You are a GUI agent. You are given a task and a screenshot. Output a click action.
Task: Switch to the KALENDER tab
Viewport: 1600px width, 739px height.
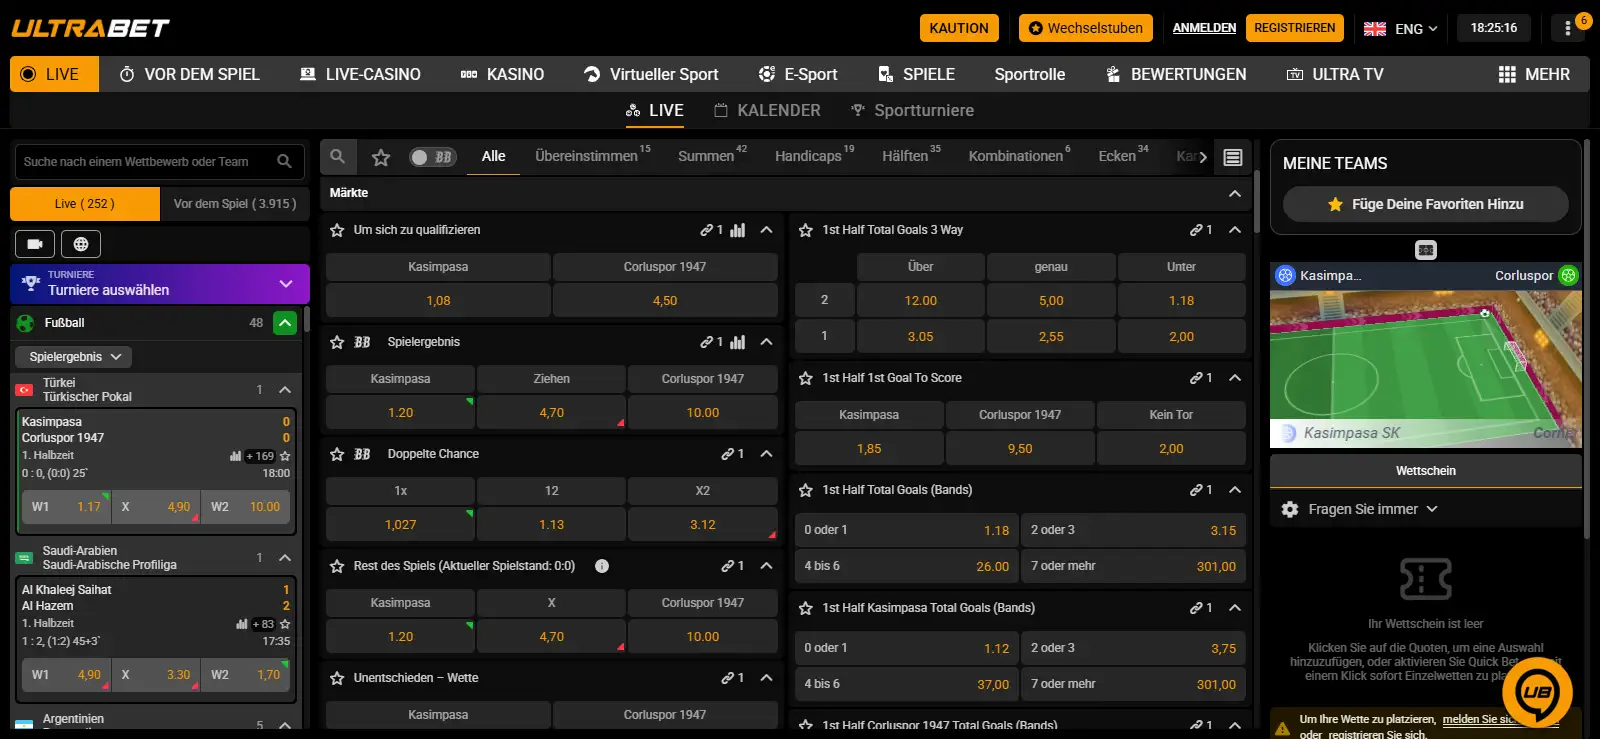pos(767,110)
